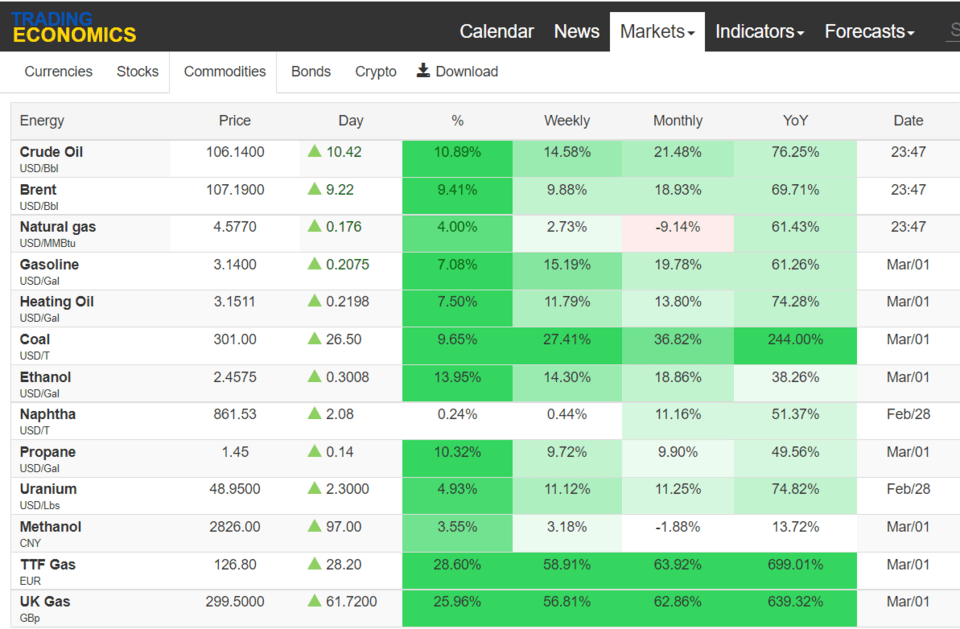Open the Natural gas commodity link
Viewport: 960px width, 629px height.
coord(58,227)
